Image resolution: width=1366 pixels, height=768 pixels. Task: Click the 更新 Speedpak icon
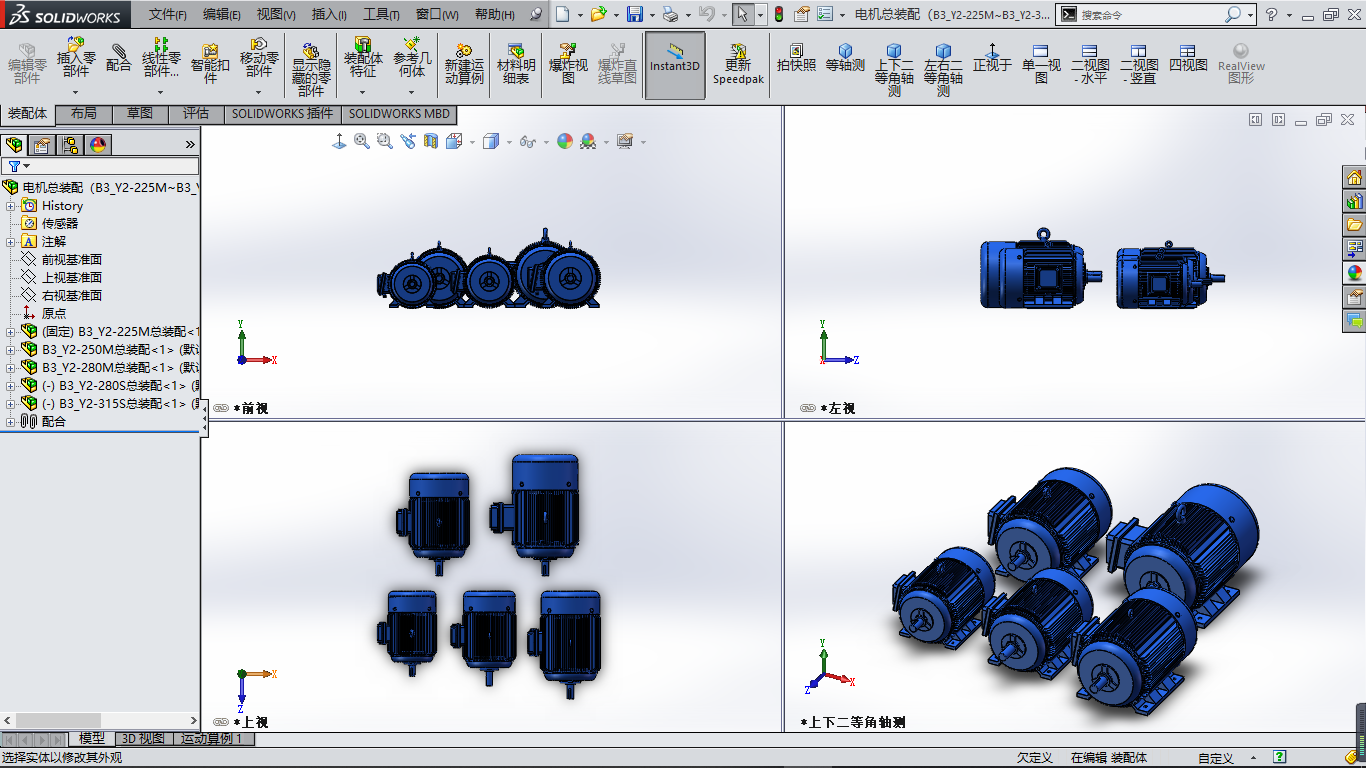[x=738, y=51]
